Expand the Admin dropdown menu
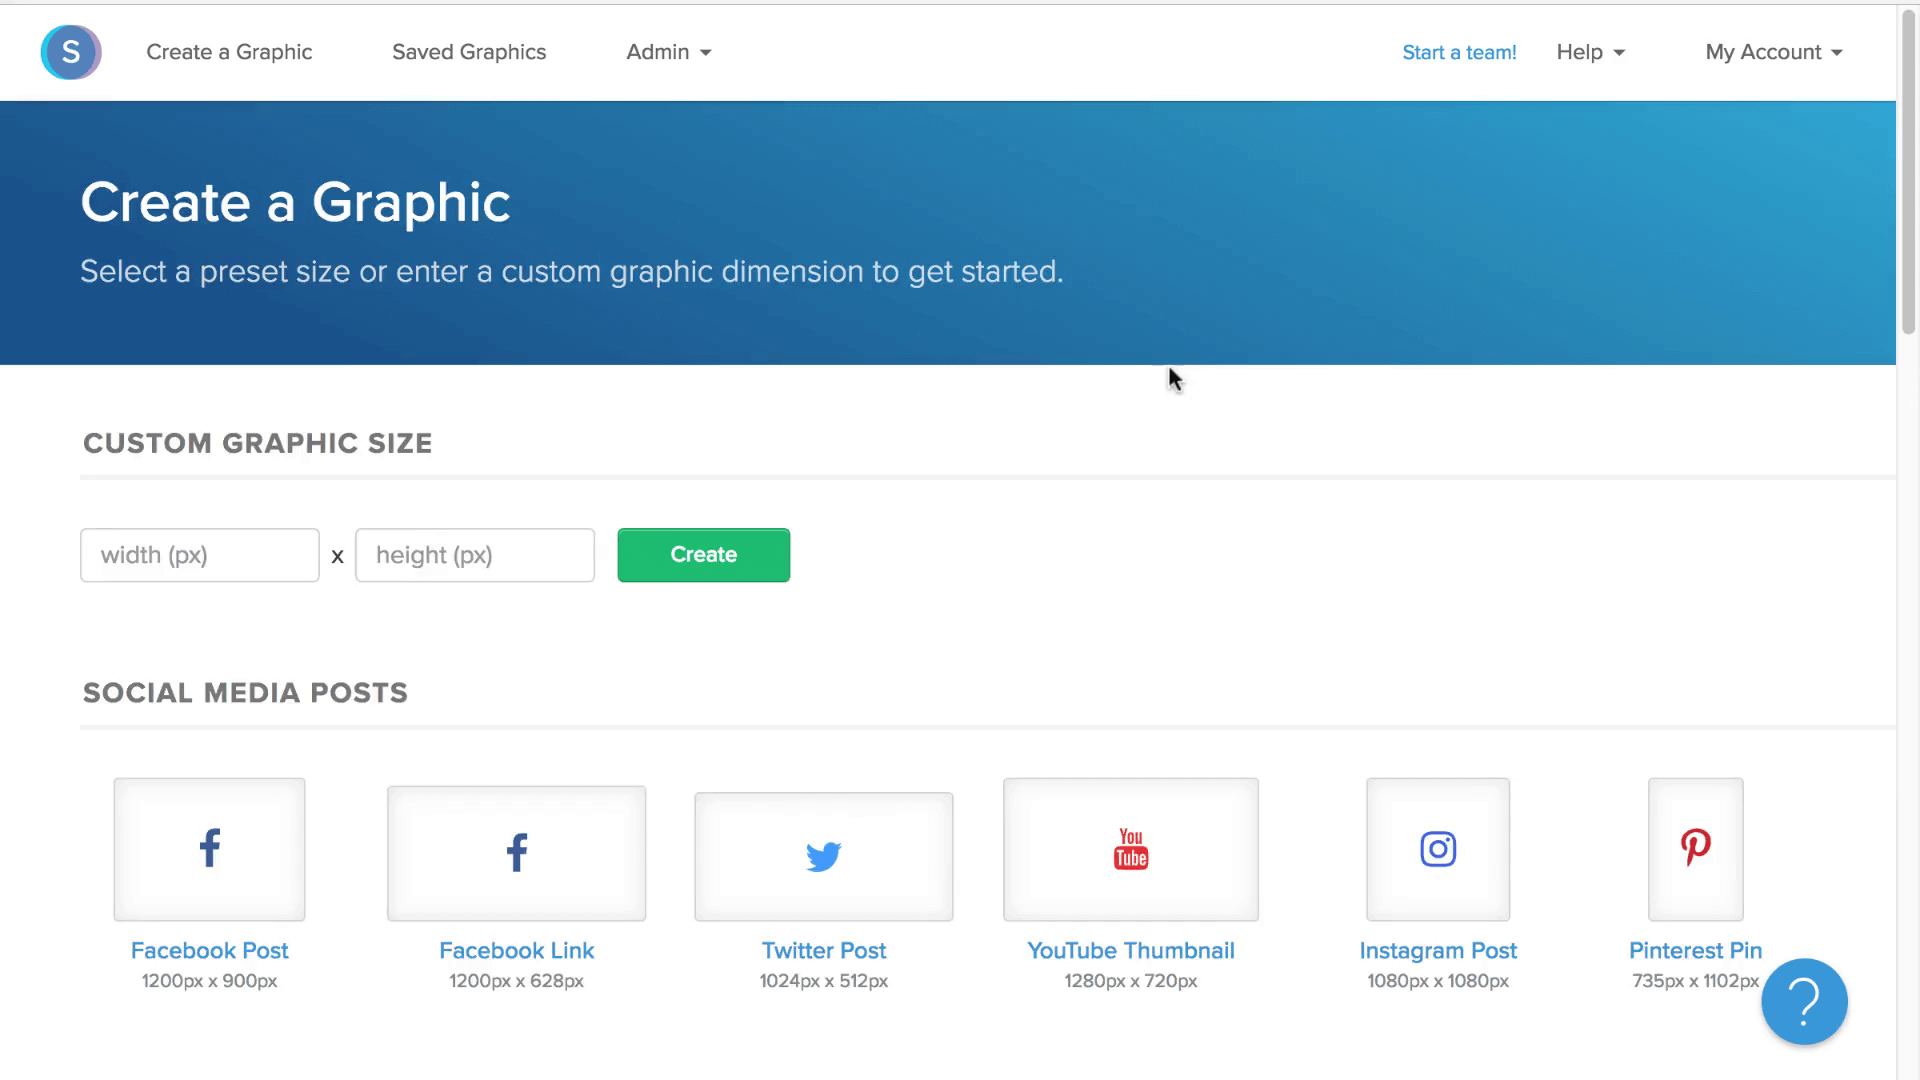The height and width of the screenshot is (1080, 1920). (668, 52)
